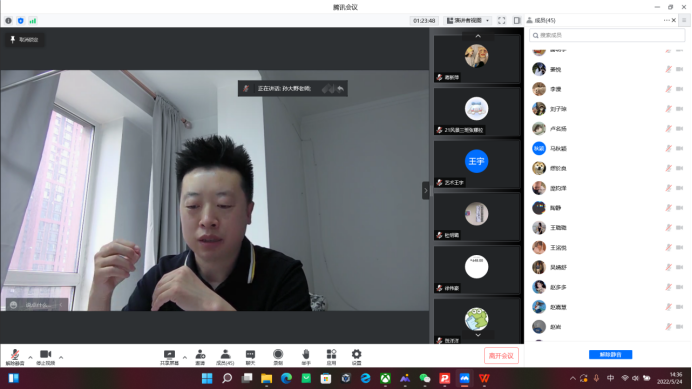
Task: Expand options arrow beside share screen
Action: pos(184,357)
